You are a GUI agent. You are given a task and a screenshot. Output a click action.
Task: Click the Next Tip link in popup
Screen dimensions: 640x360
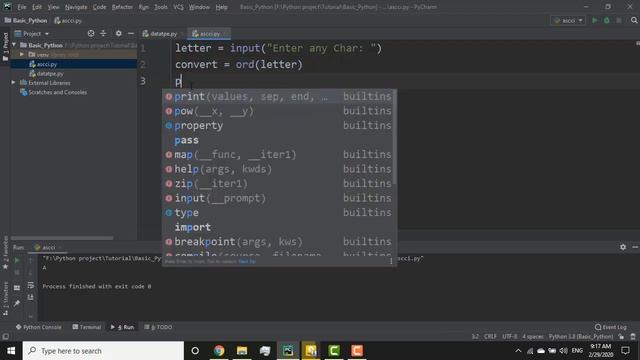[x=247, y=261]
